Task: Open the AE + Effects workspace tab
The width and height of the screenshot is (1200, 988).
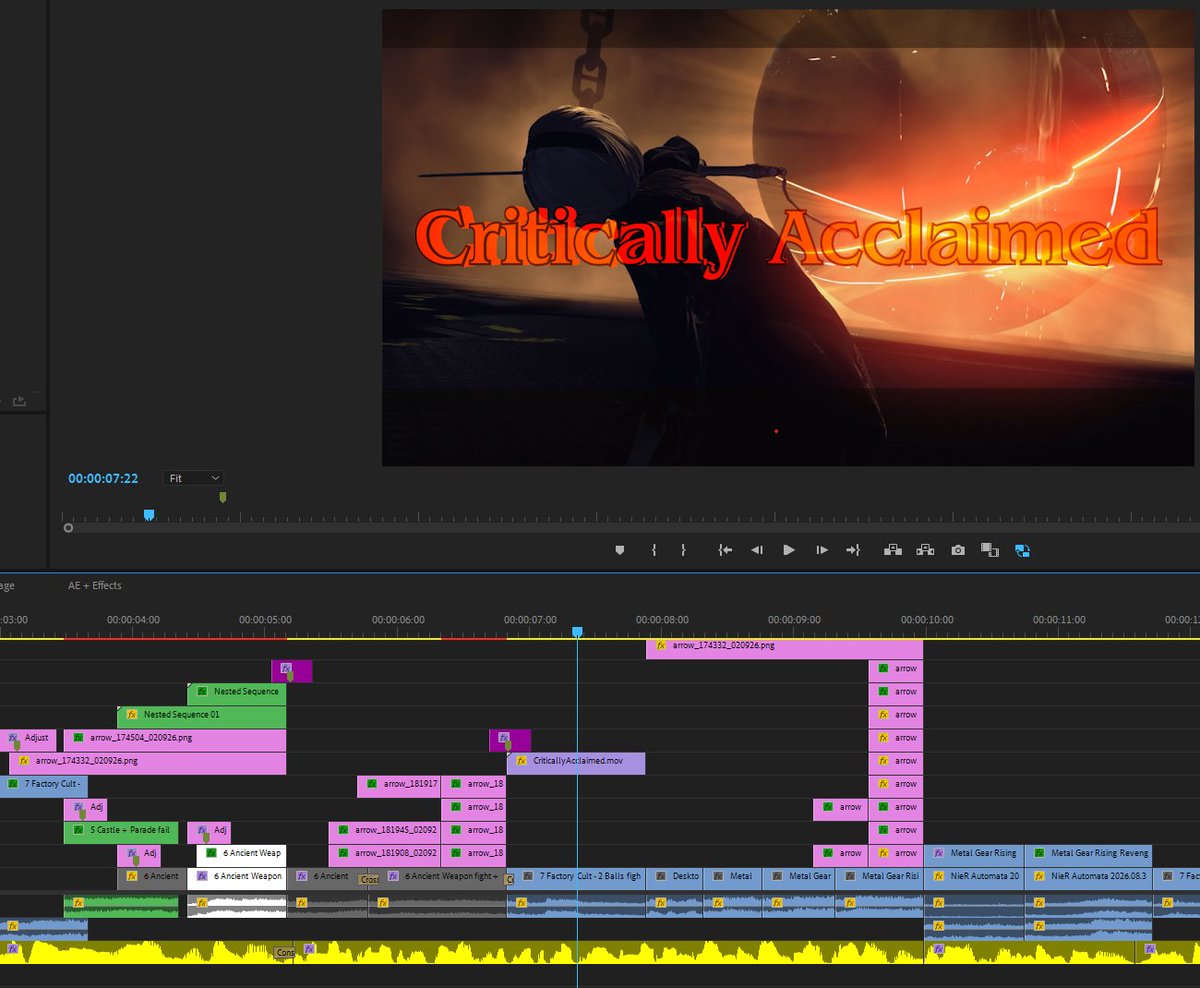Action: [x=95, y=585]
